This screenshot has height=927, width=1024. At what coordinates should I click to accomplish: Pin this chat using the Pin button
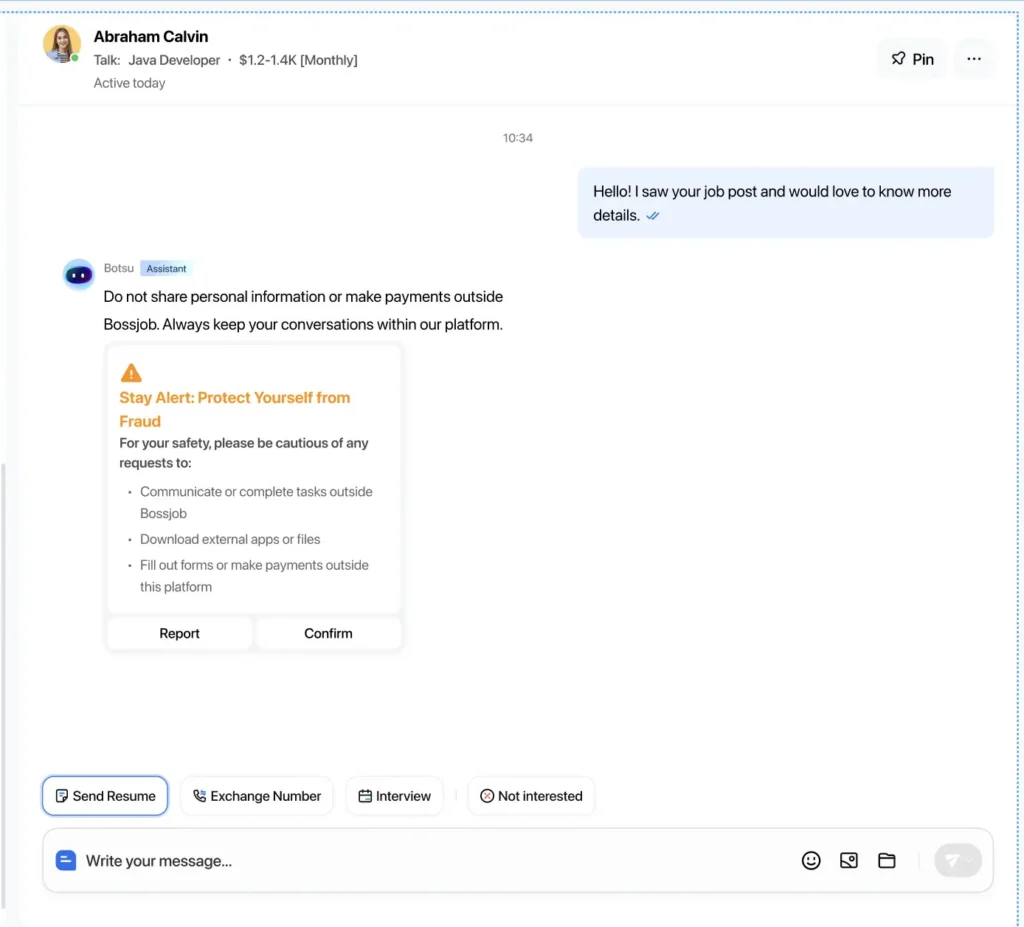pos(912,59)
